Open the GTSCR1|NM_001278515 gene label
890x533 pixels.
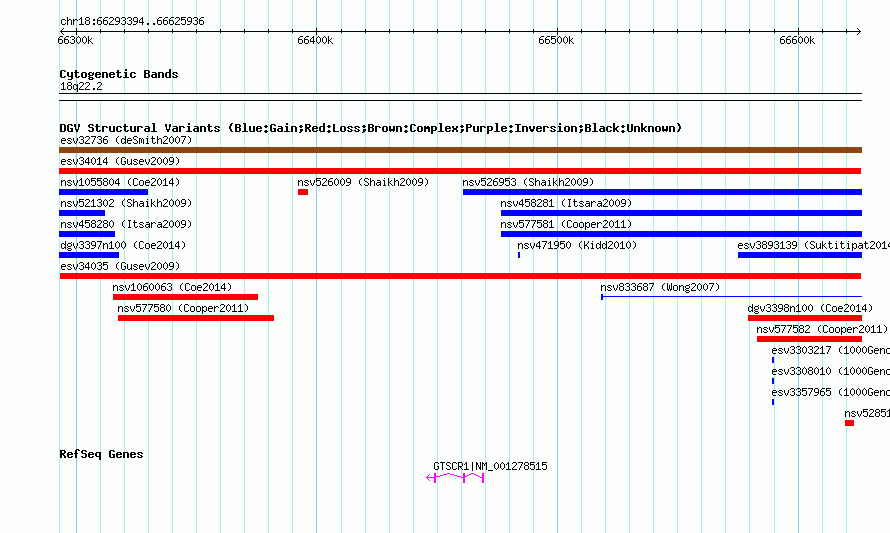pos(490,466)
